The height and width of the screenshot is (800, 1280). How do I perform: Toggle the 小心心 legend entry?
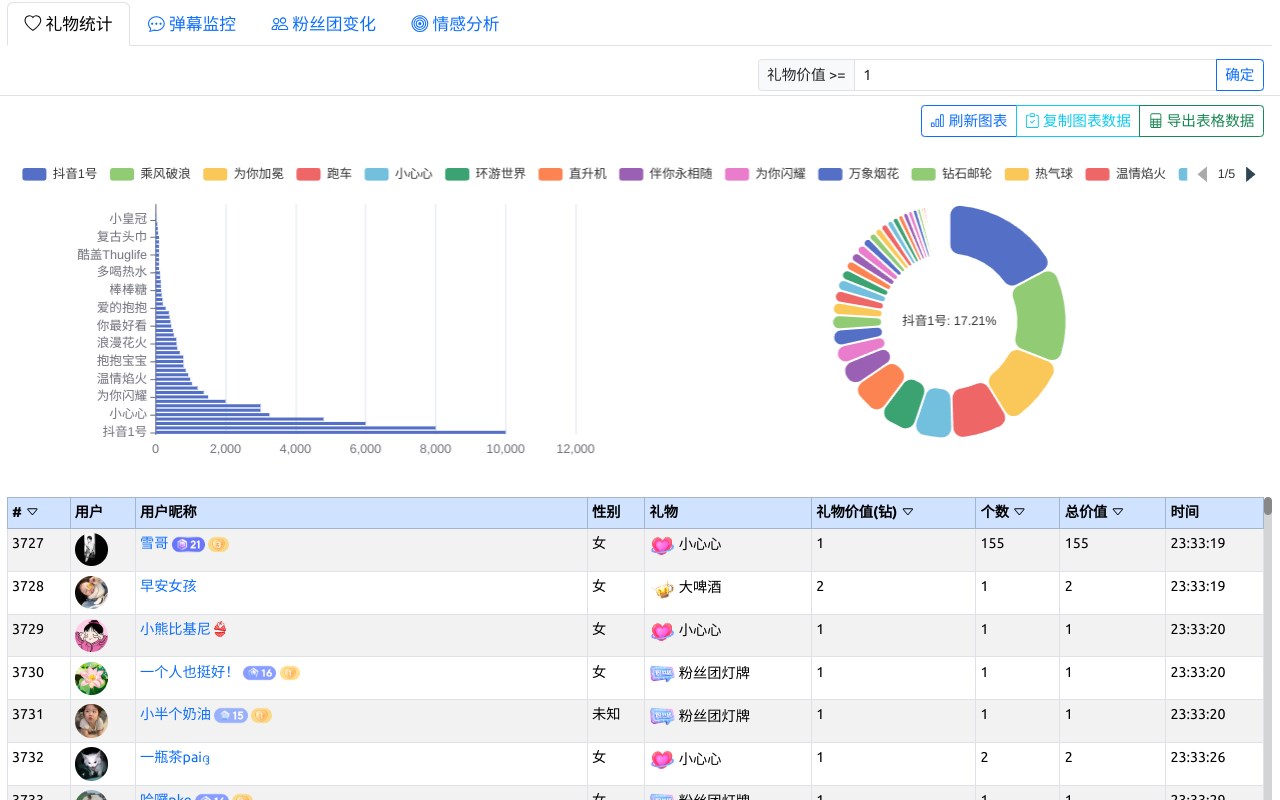click(x=399, y=174)
